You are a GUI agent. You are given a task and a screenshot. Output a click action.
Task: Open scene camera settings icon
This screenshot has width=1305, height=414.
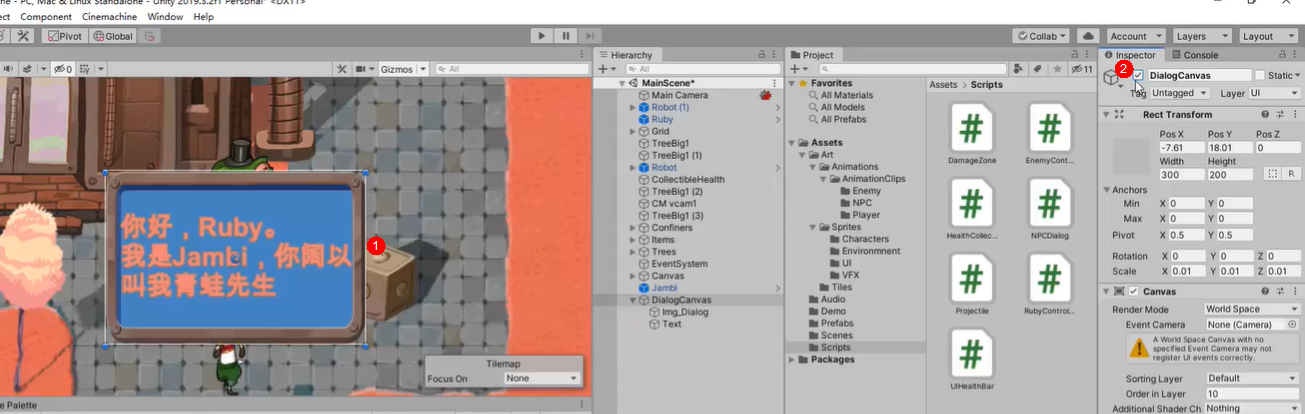pos(360,69)
